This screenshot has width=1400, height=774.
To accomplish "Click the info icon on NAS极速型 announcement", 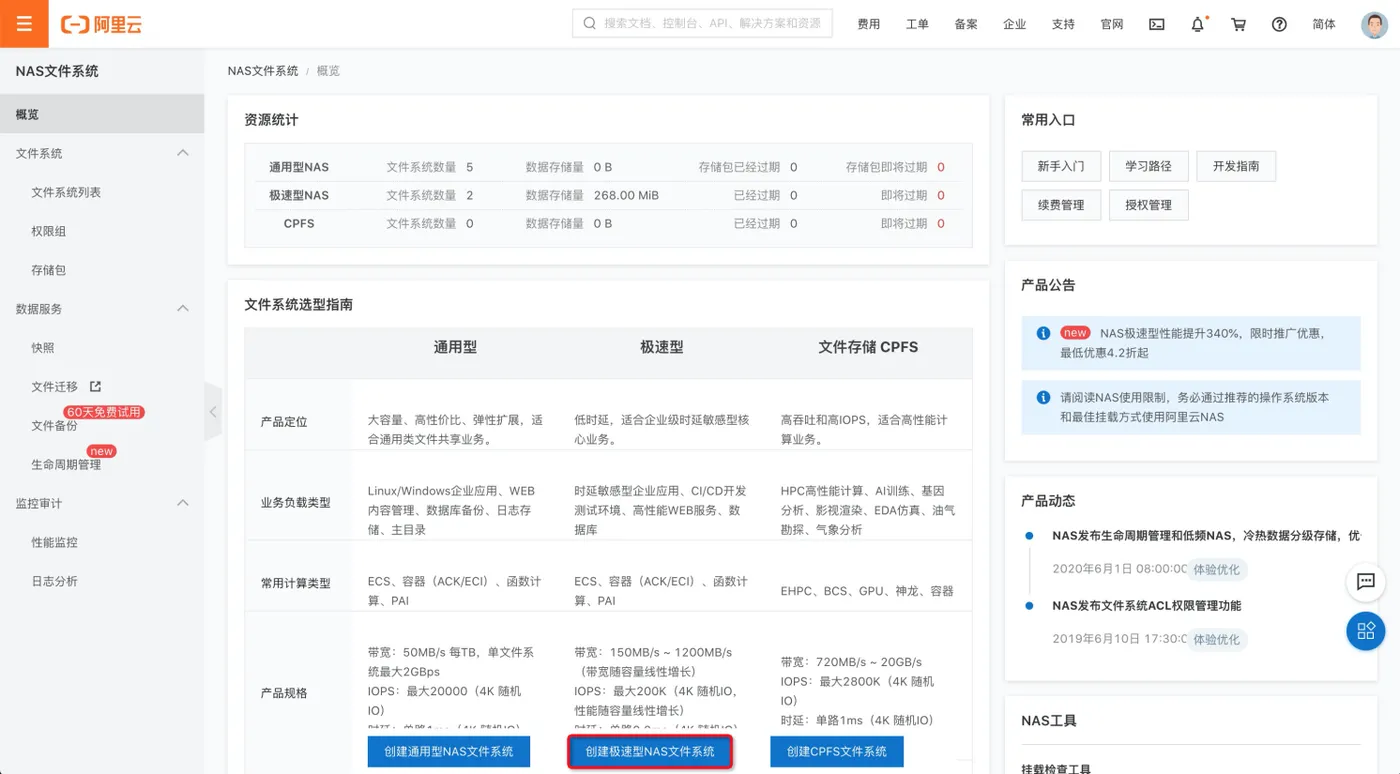I will (x=1043, y=333).
